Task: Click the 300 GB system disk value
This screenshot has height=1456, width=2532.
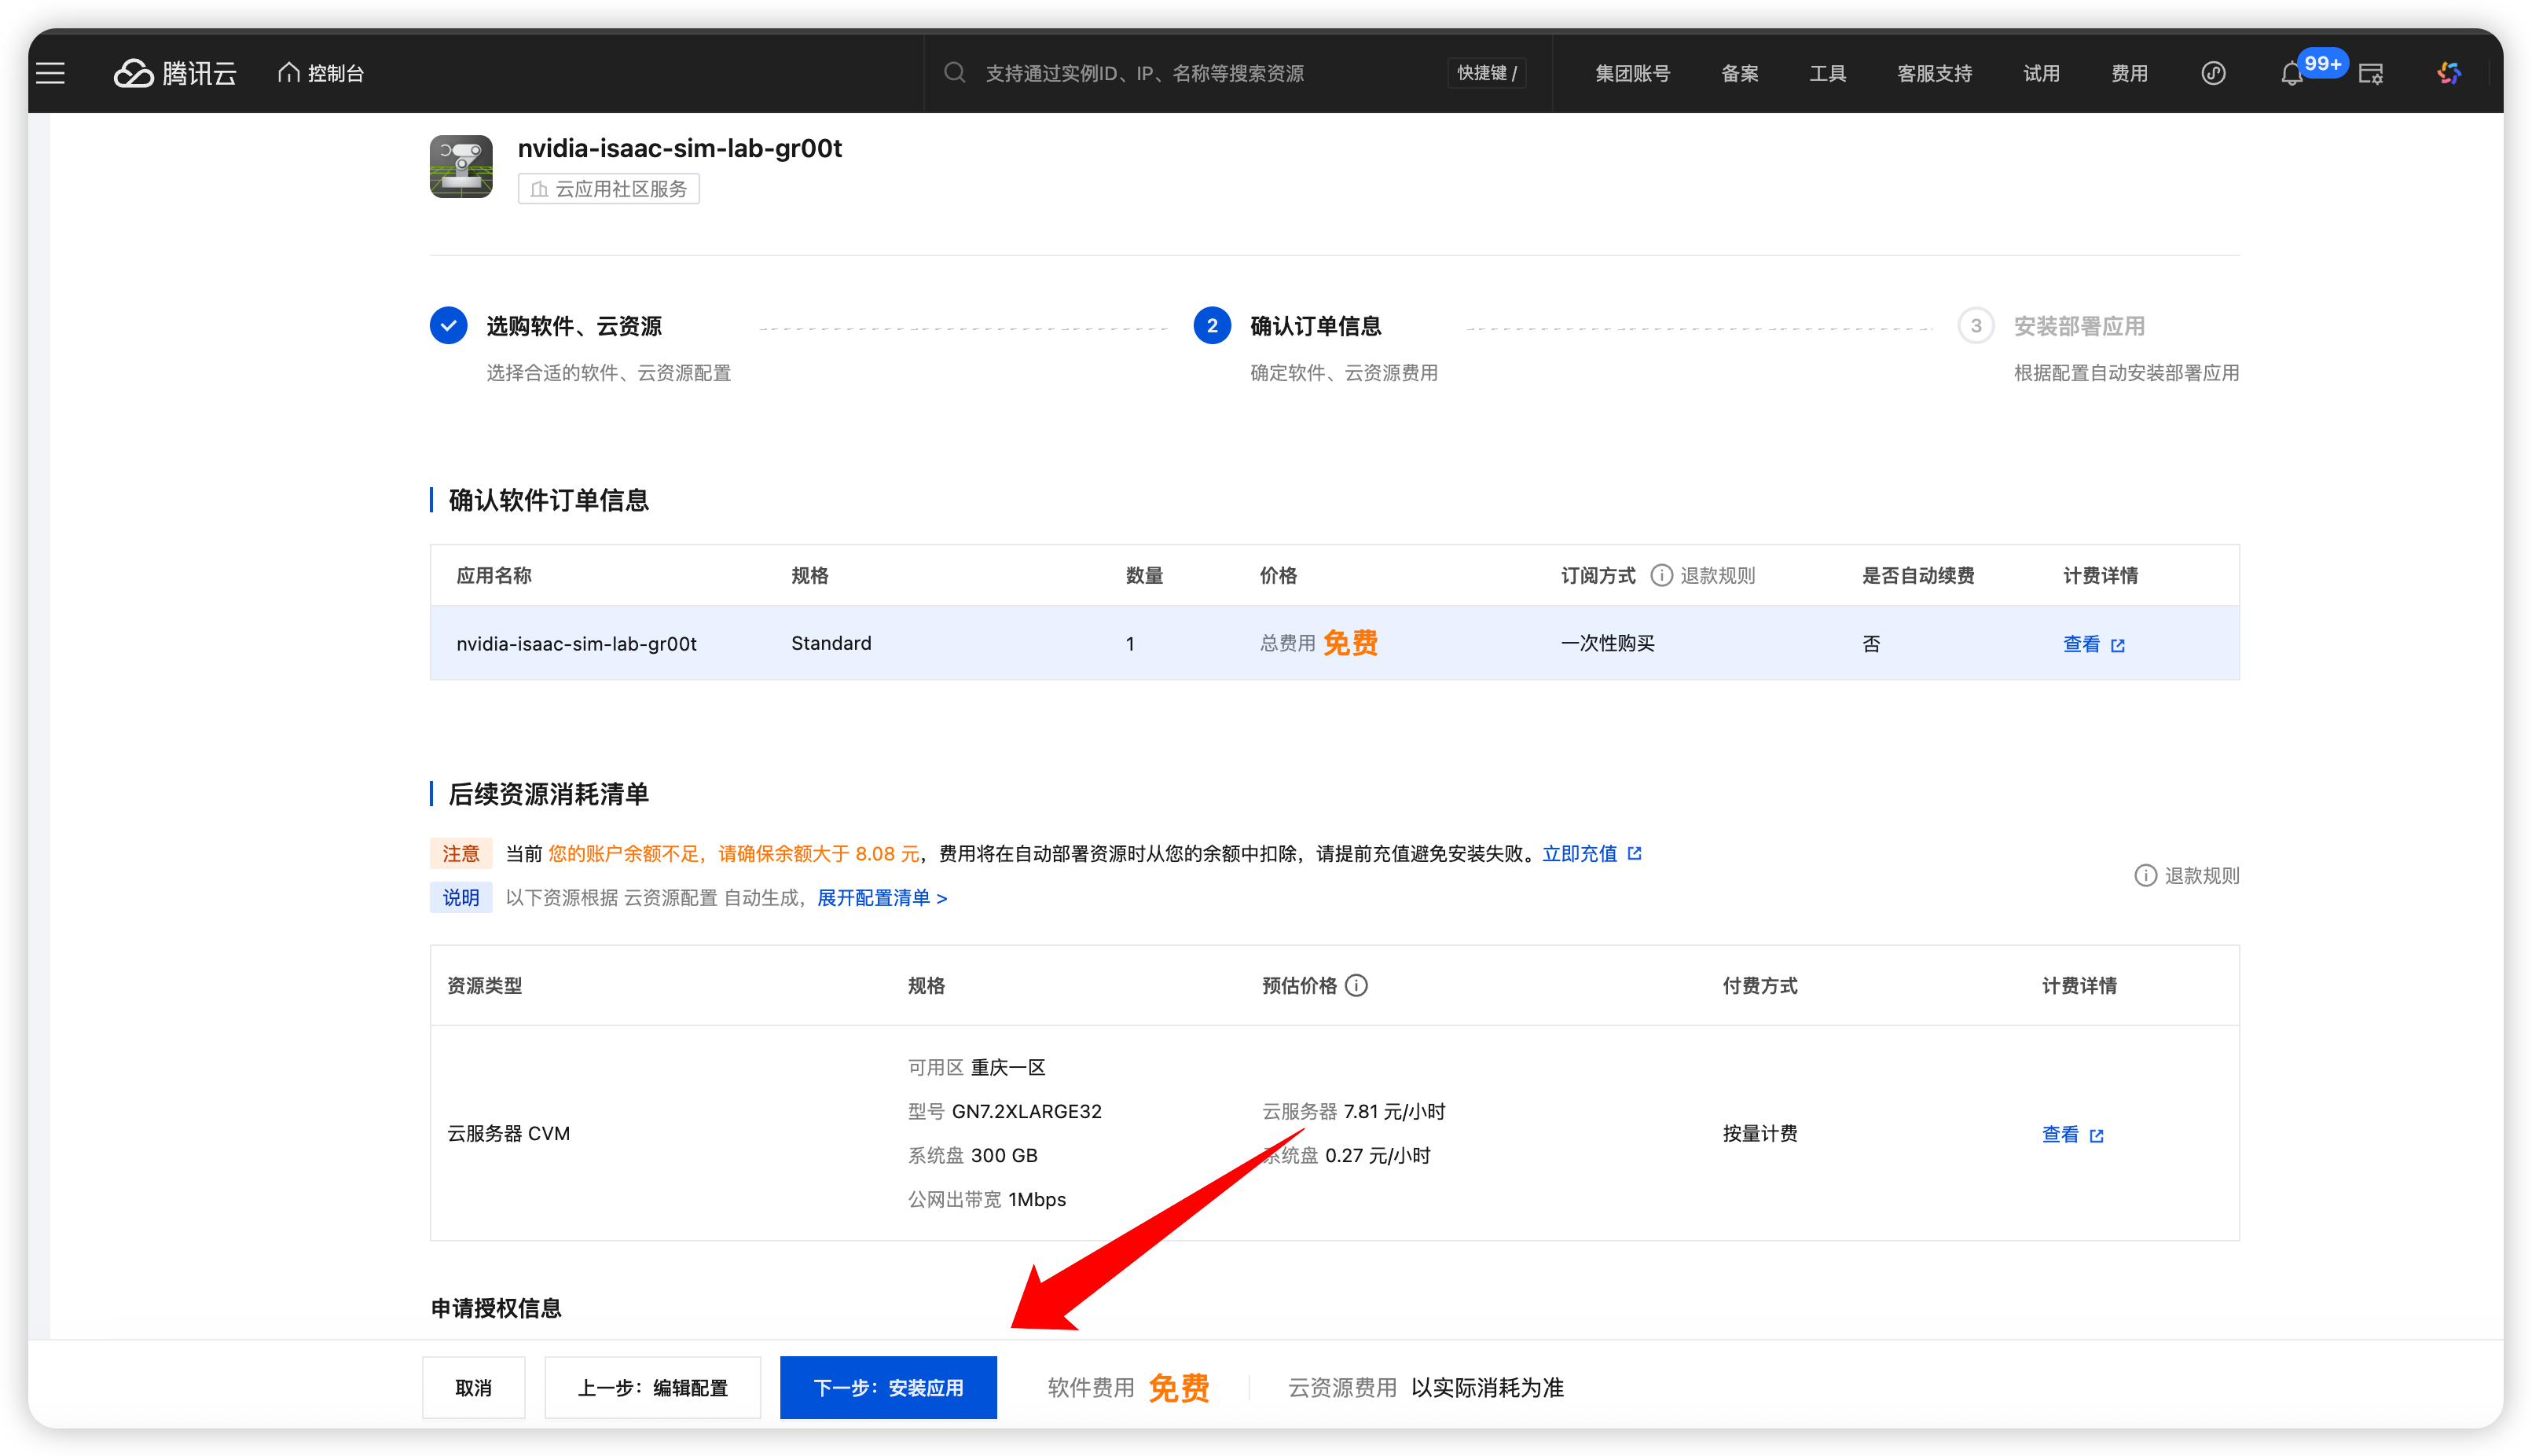Action: point(1004,1155)
